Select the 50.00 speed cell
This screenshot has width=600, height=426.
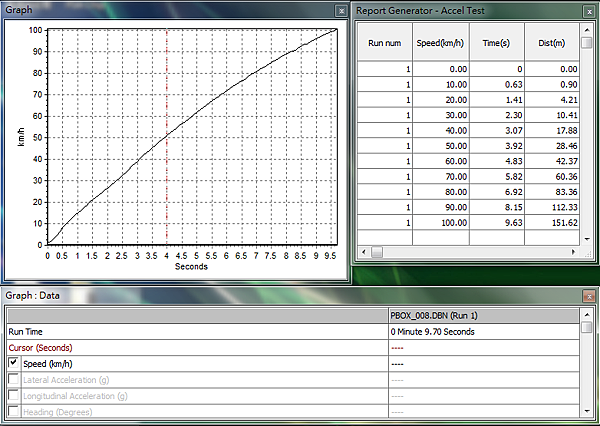tap(441, 146)
